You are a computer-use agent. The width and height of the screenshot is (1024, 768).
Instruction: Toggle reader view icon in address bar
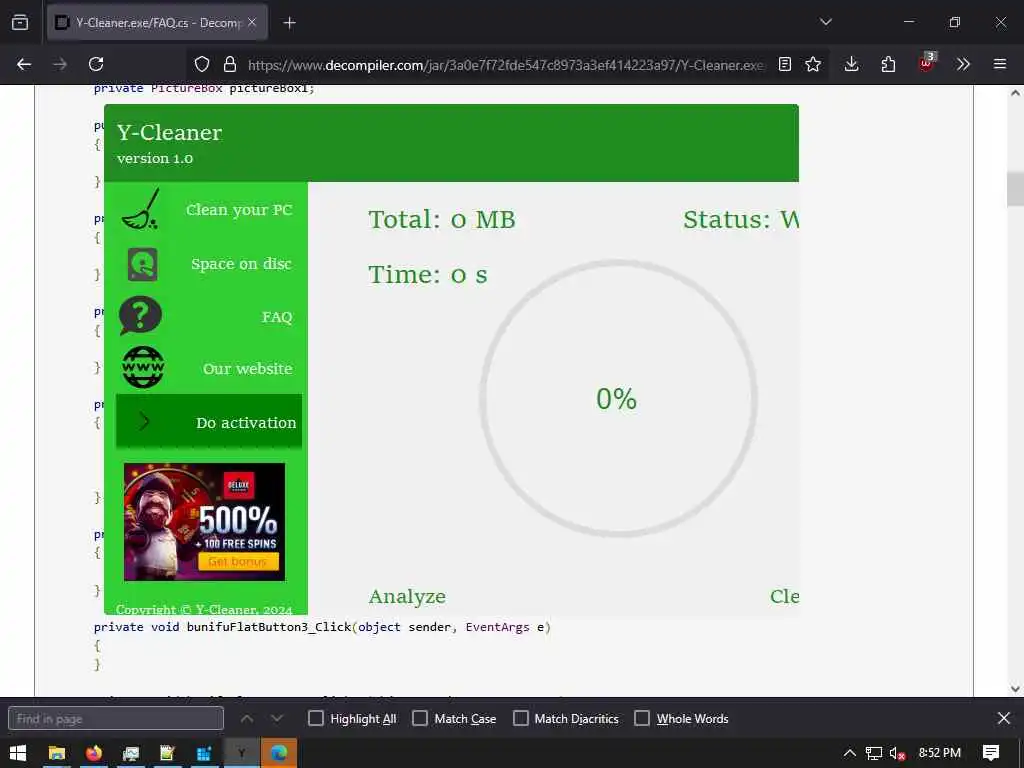785,64
